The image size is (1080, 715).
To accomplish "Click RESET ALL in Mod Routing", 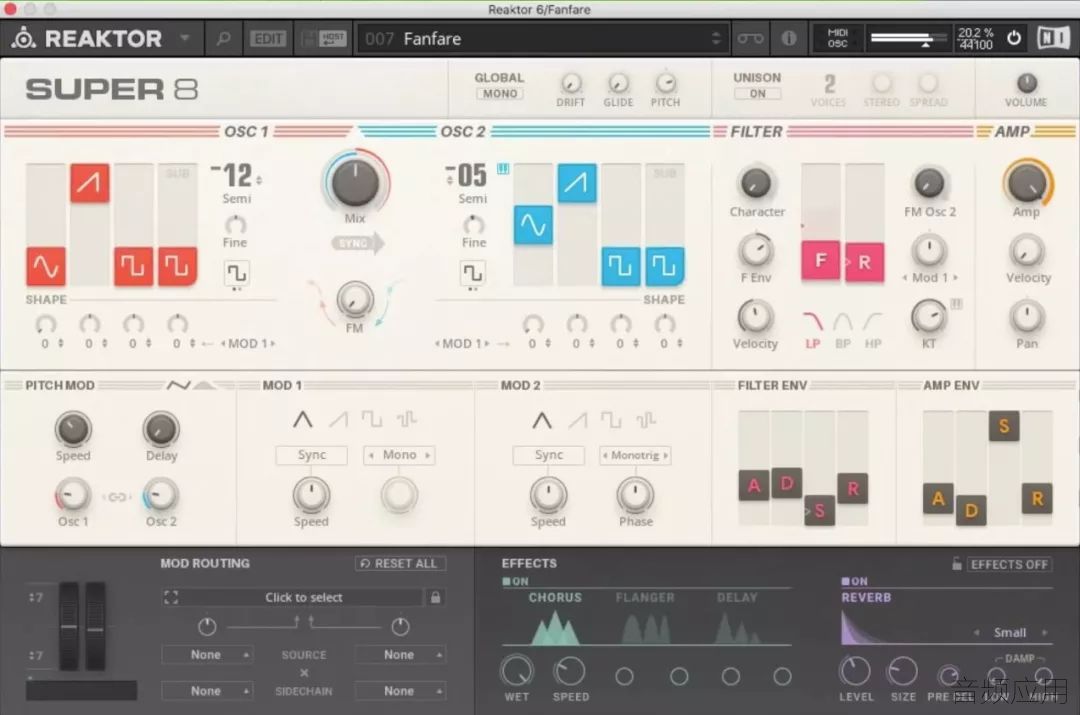I will point(400,563).
